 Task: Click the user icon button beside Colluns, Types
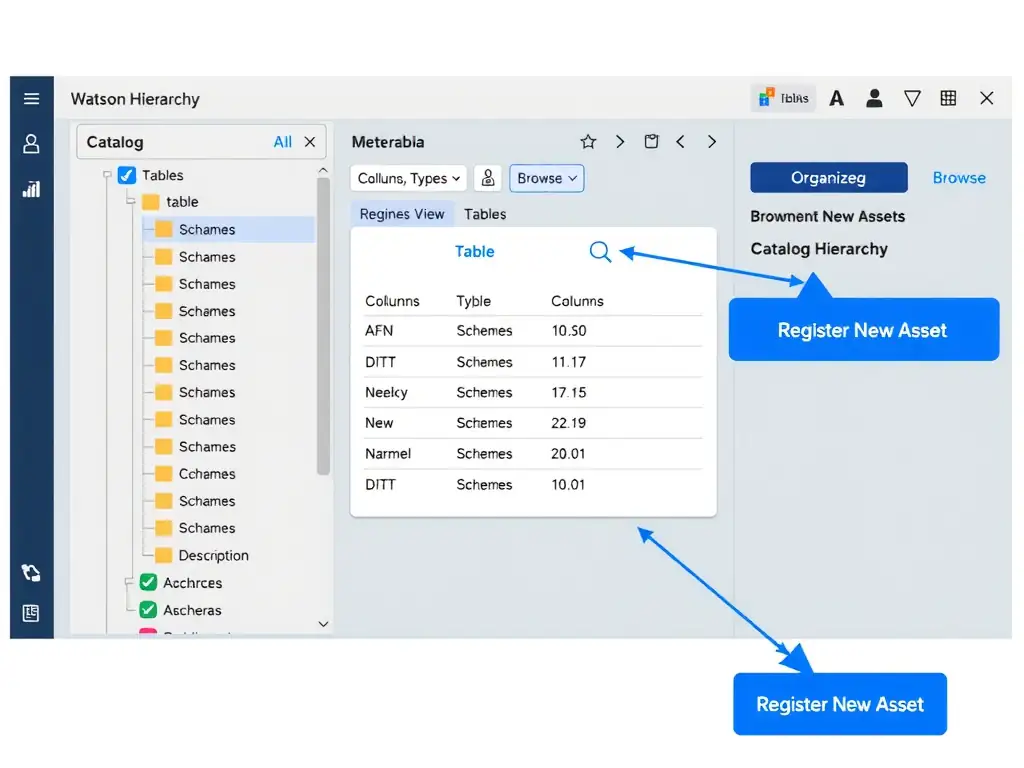pyautogui.click(x=488, y=178)
